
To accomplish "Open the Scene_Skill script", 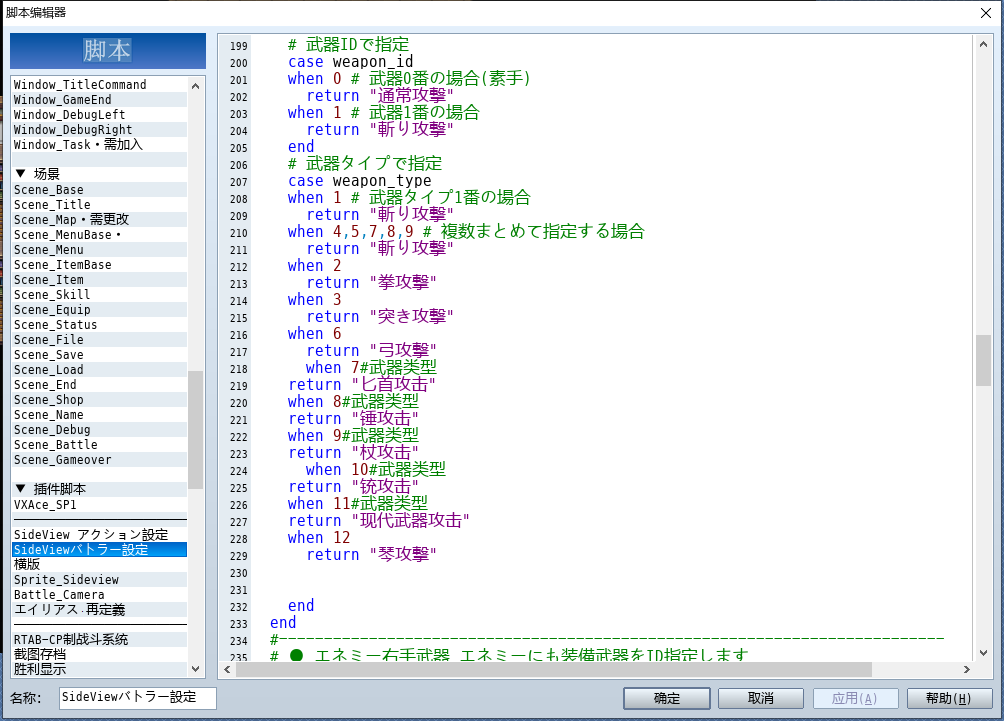I will point(99,295).
